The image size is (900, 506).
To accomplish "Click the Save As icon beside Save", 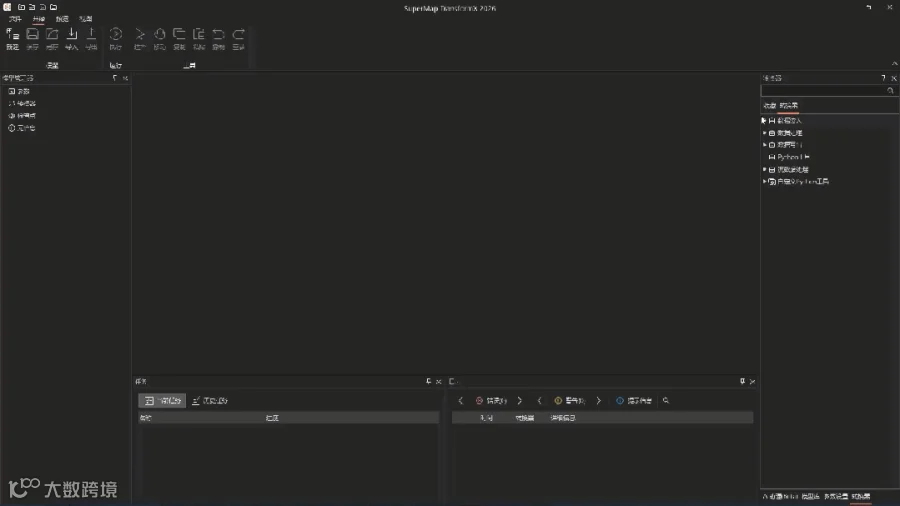I will [52, 34].
